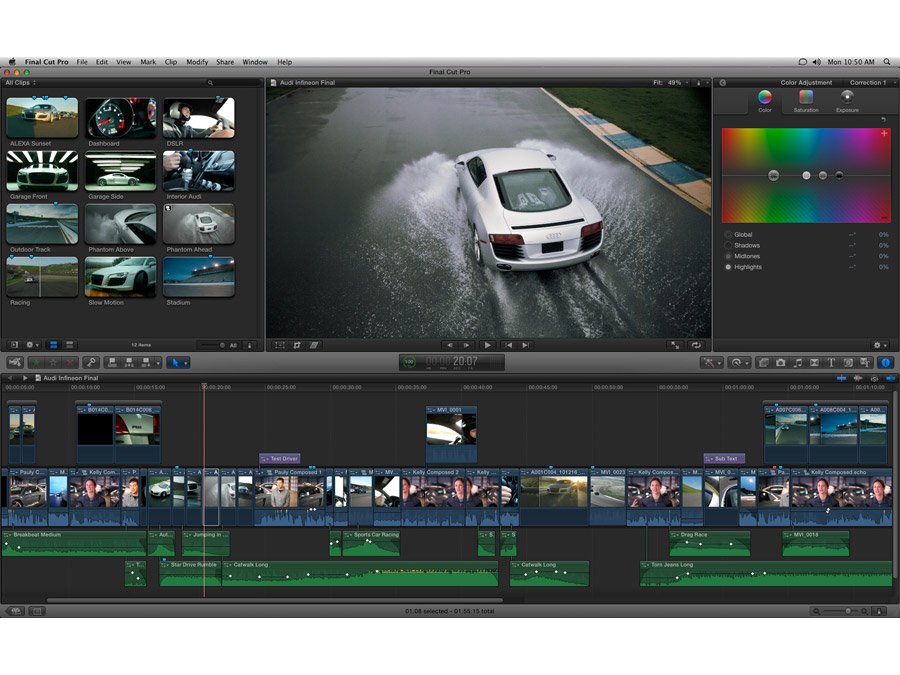900x675 pixels.
Task: Select the Shadows color control
Action: (x=746, y=246)
